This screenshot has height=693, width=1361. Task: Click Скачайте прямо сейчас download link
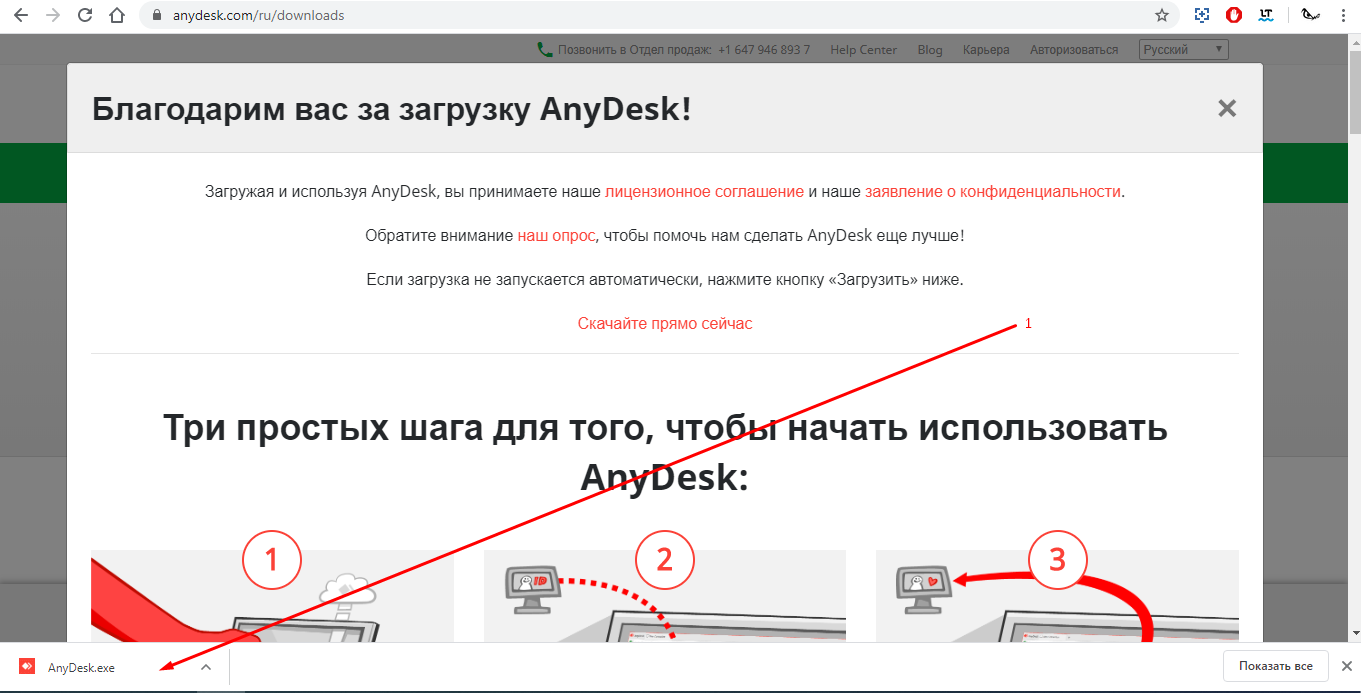pos(665,323)
